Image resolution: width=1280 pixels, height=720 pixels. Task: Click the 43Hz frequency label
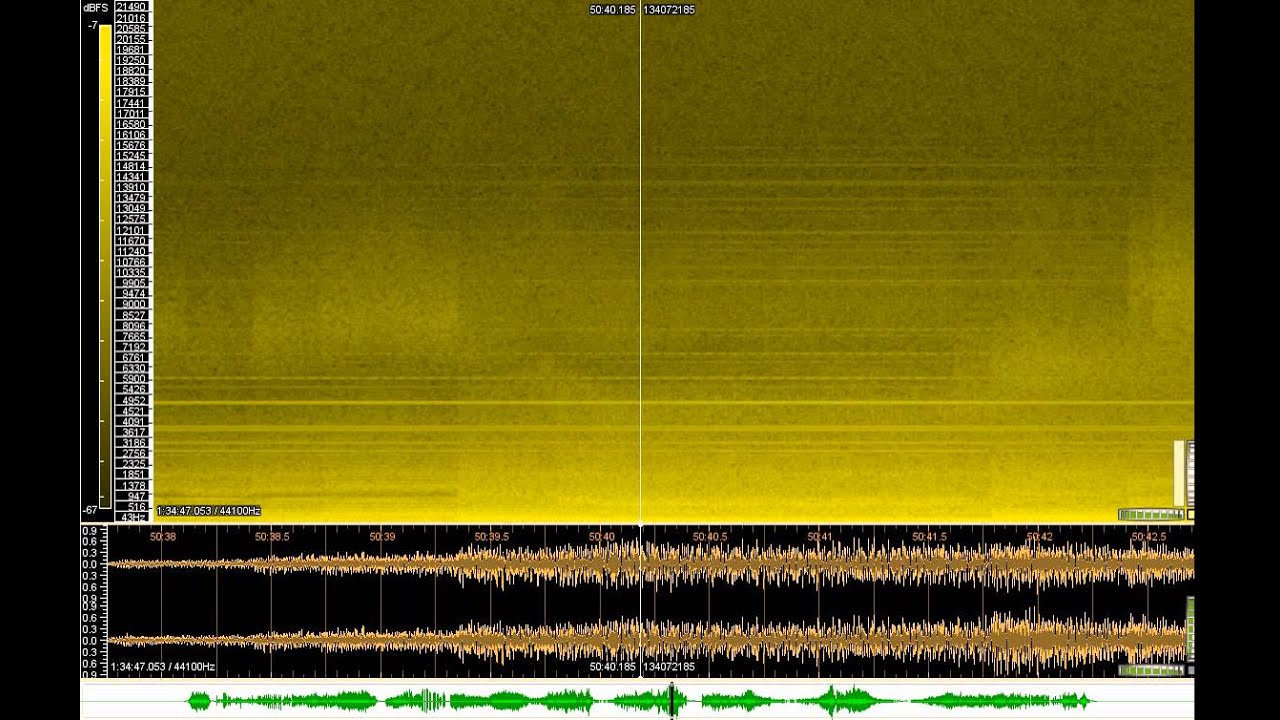(x=133, y=518)
